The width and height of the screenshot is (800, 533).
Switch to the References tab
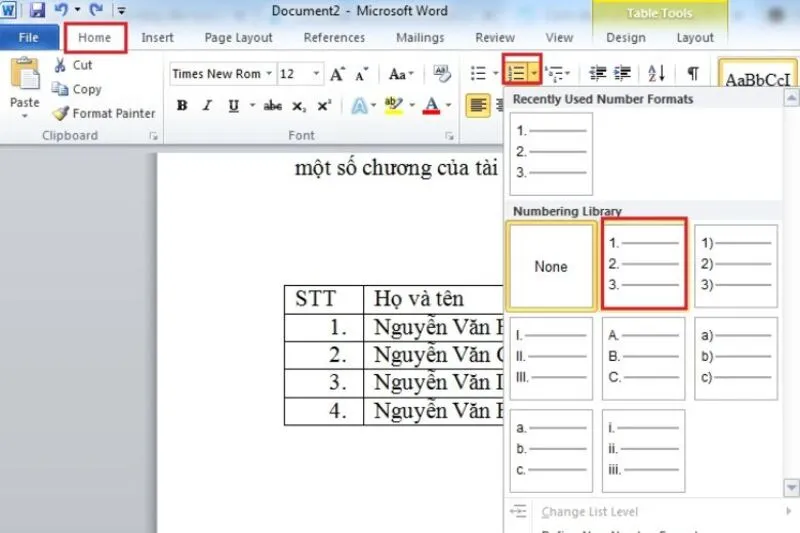pyautogui.click(x=334, y=38)
